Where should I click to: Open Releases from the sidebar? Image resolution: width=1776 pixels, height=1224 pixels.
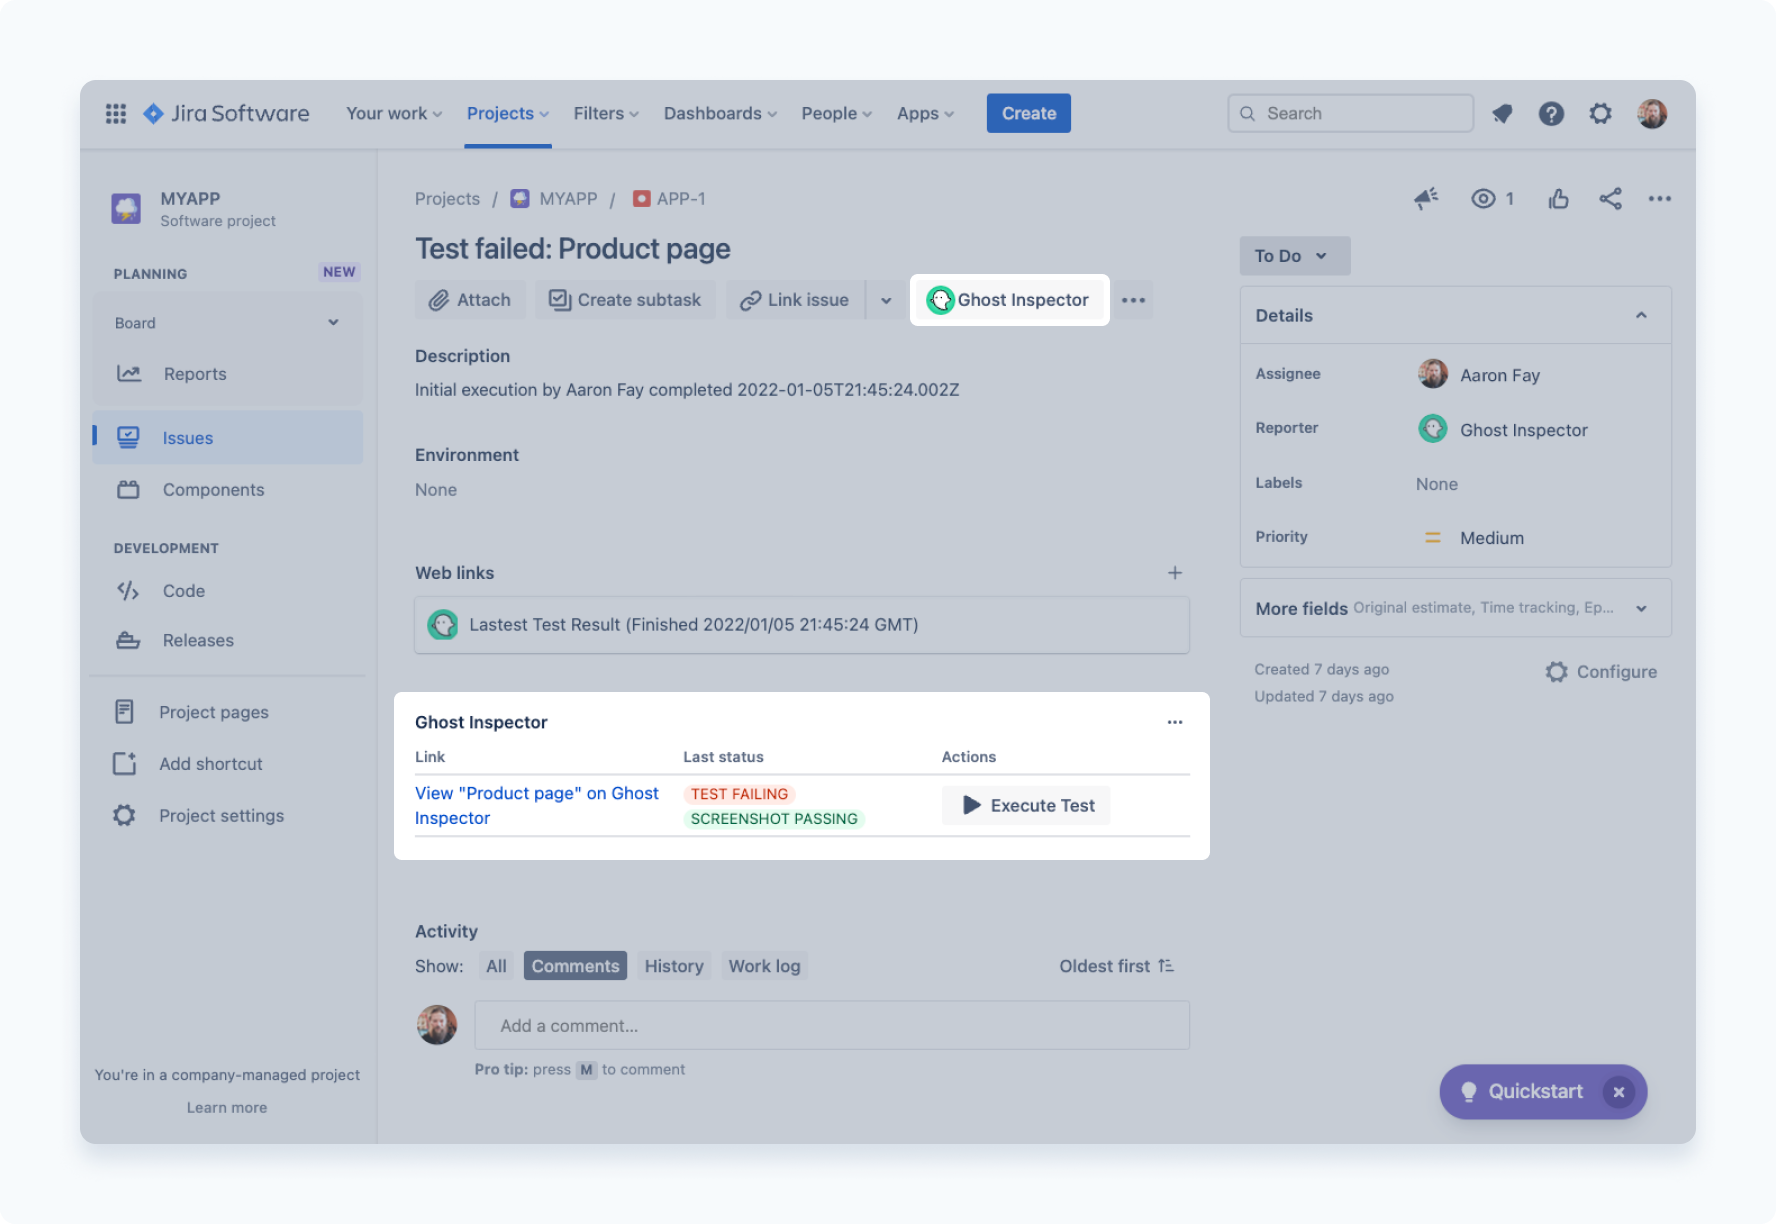[197, 640]
